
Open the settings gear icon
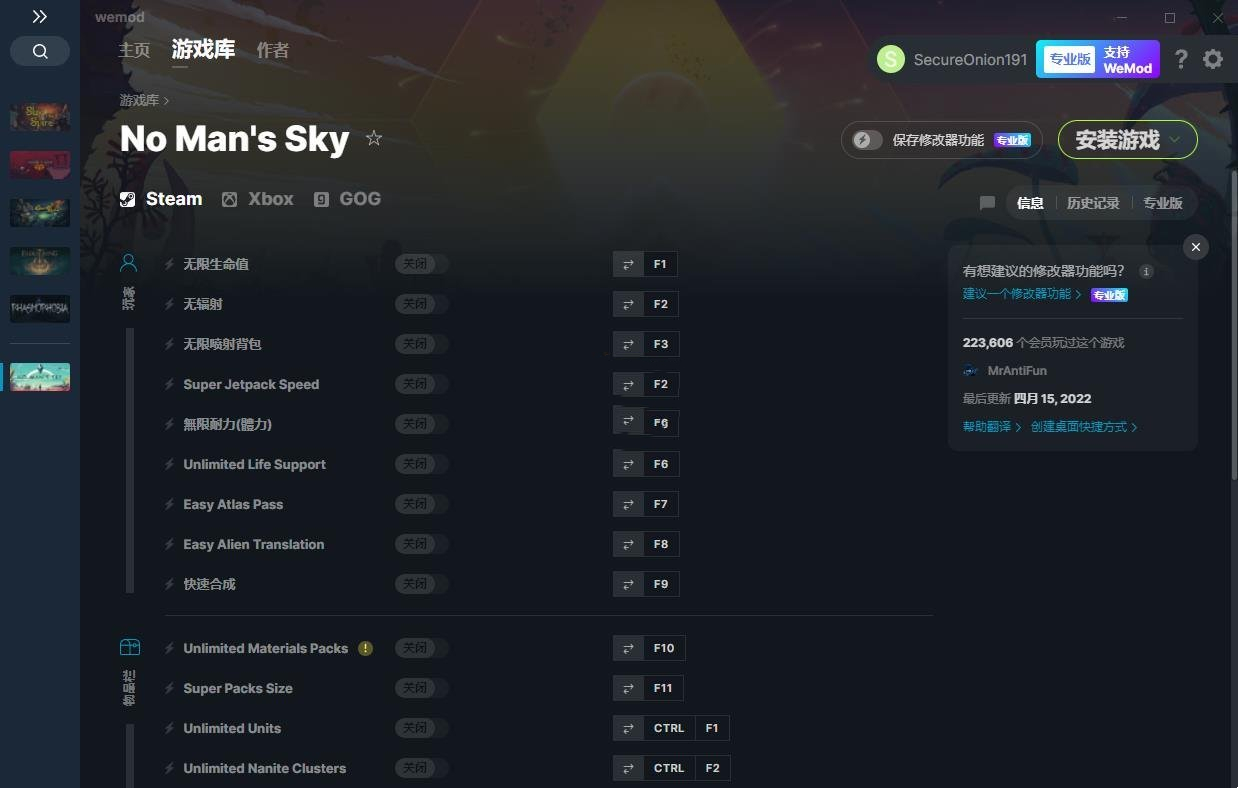(1213, 59)
